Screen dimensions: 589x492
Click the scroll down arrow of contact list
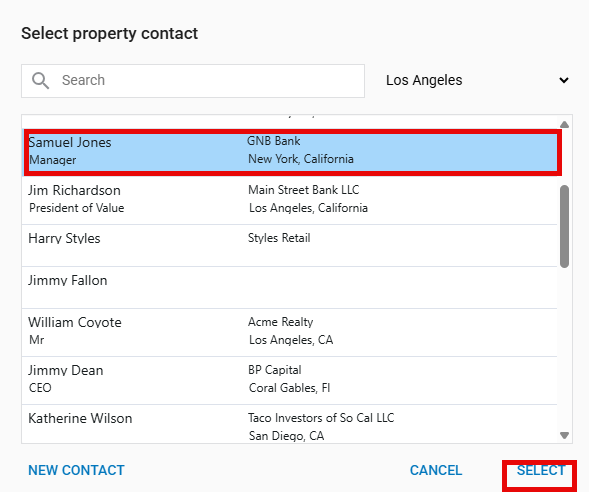pyautogui.click(x=564, y=435)
